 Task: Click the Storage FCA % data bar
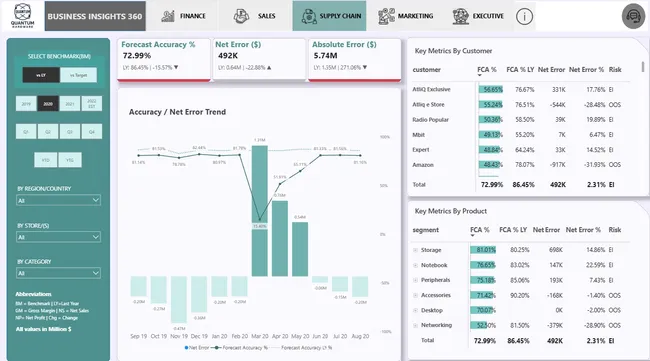pos(483,250)
